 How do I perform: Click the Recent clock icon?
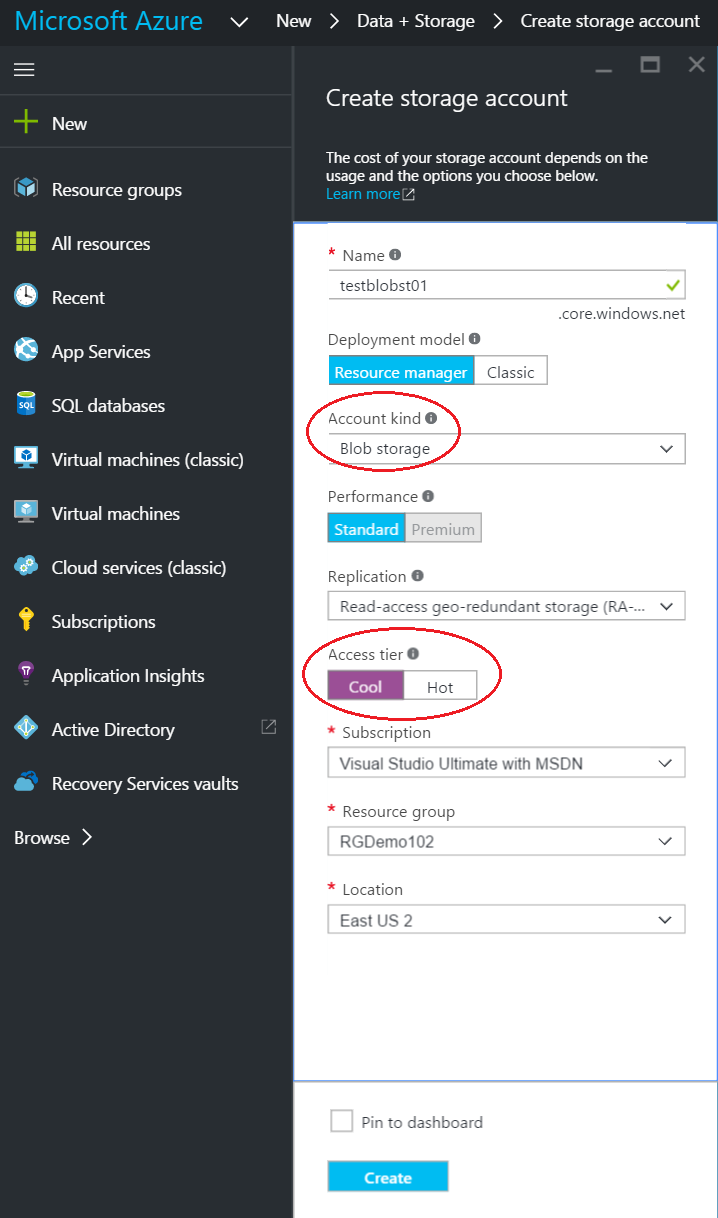pos(26,296)
